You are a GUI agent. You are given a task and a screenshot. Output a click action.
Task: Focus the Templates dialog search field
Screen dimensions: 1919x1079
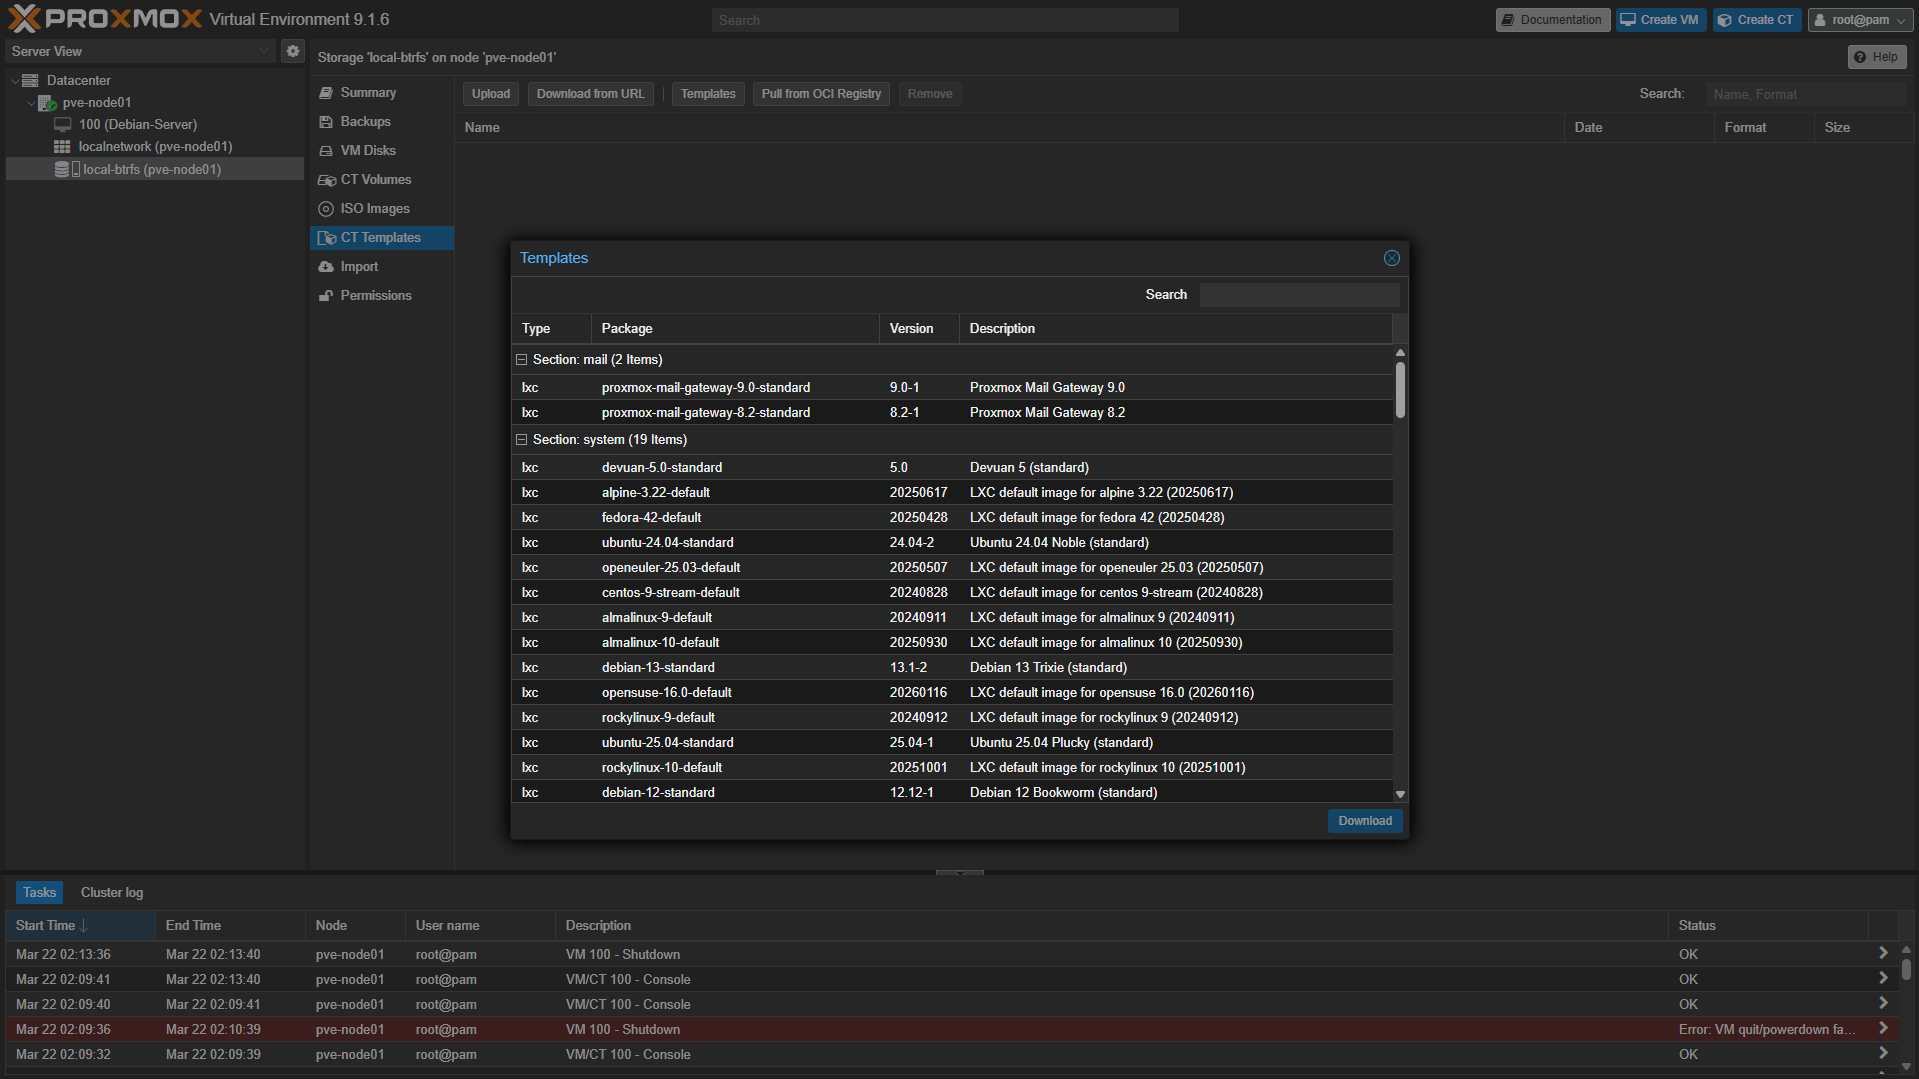click(x=1299, y=294)
